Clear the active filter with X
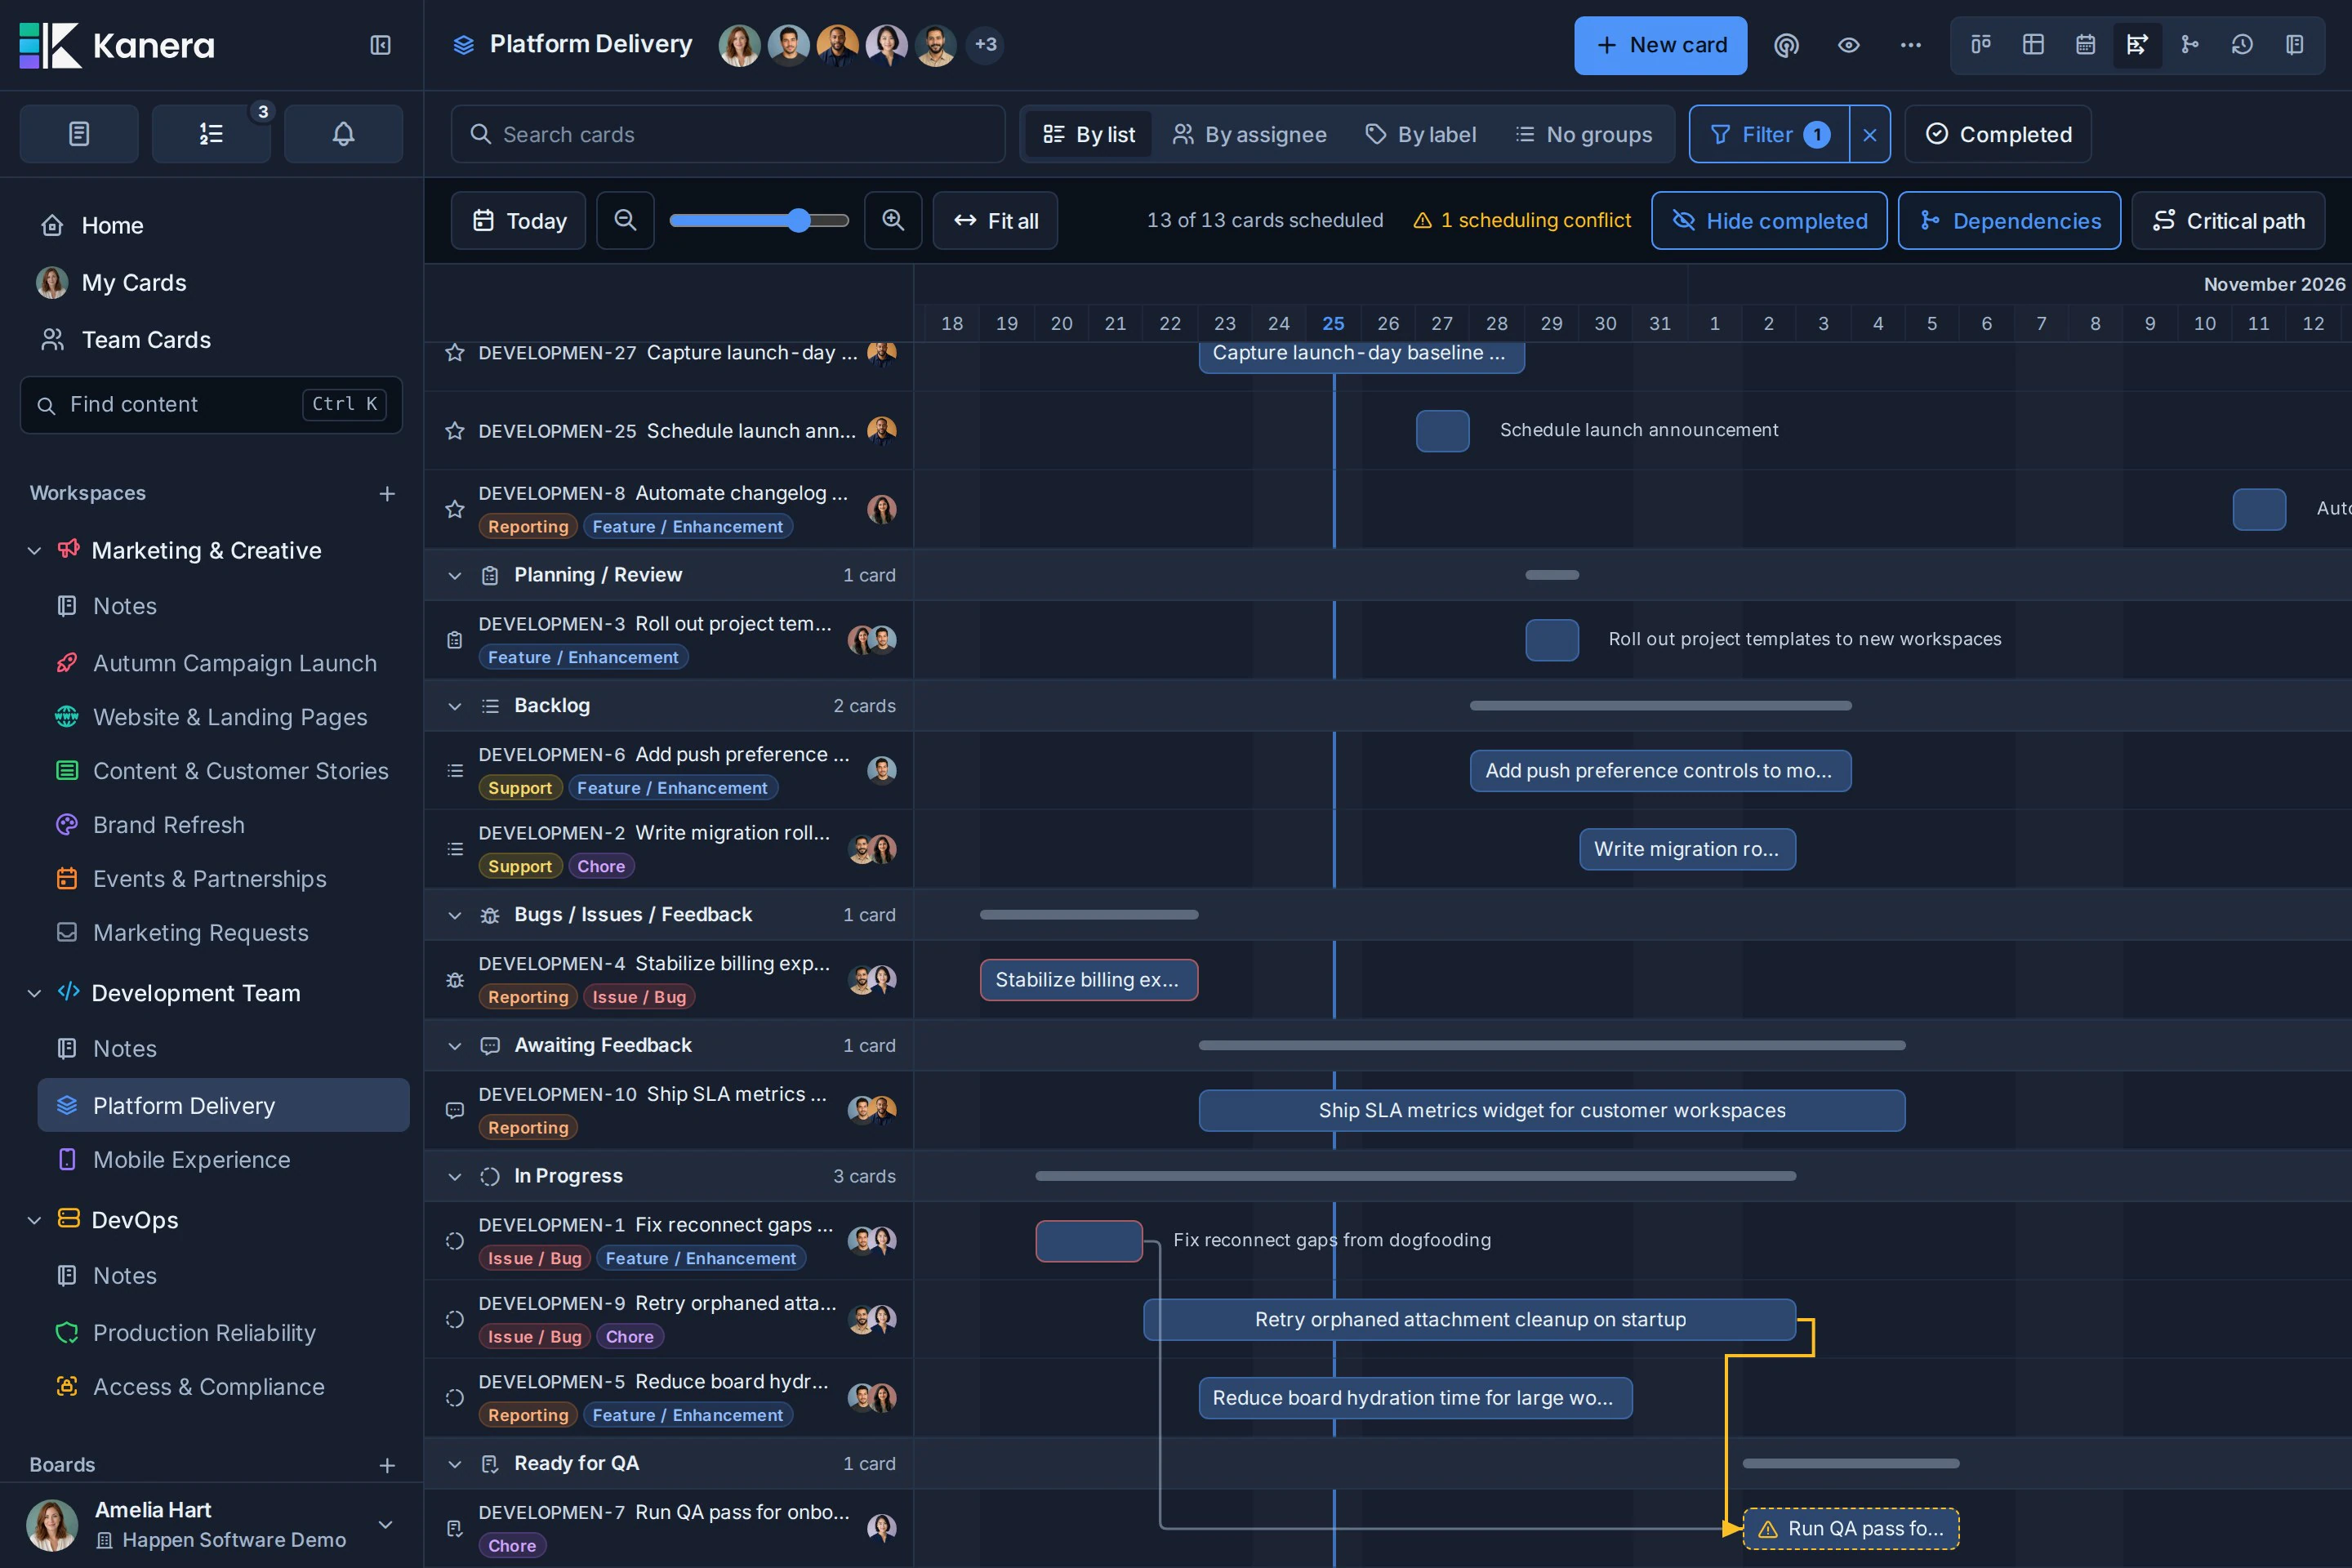 point(1870,134)
